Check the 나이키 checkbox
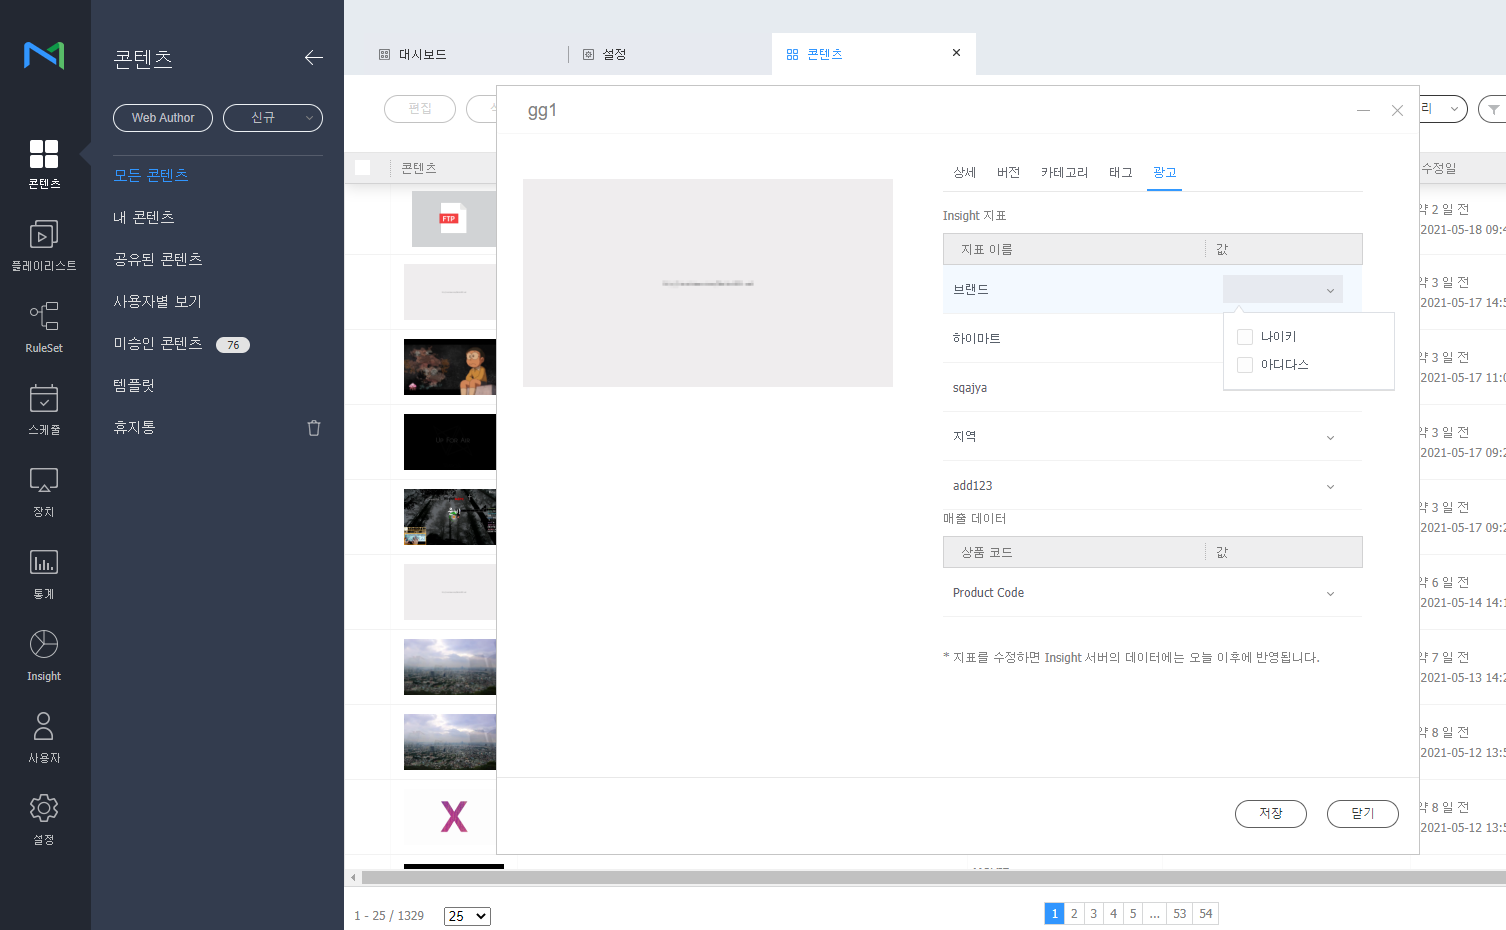Image resolution: width=1506 pixels, height=930 pixels. (1245, 337)
